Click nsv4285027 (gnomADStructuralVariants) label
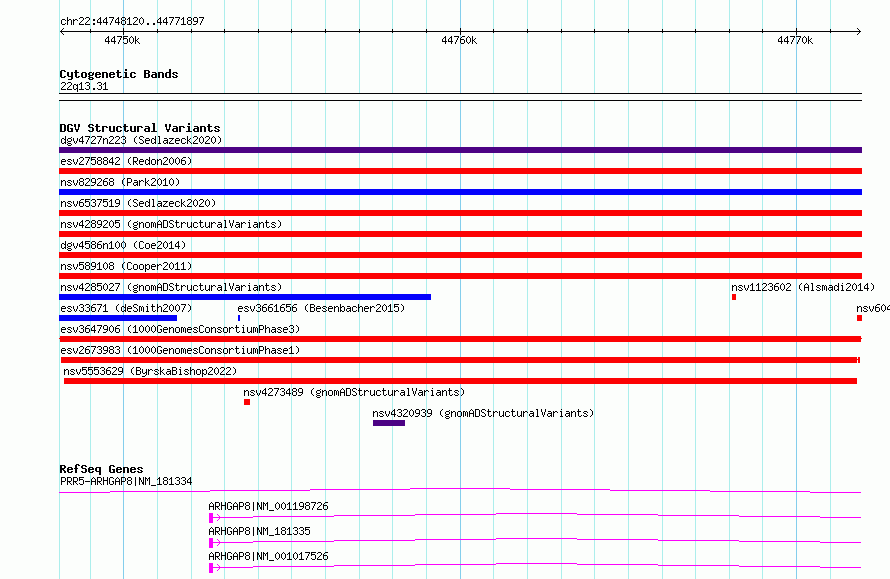Viewport: 890px width, 579px height. tap(171, 287)
